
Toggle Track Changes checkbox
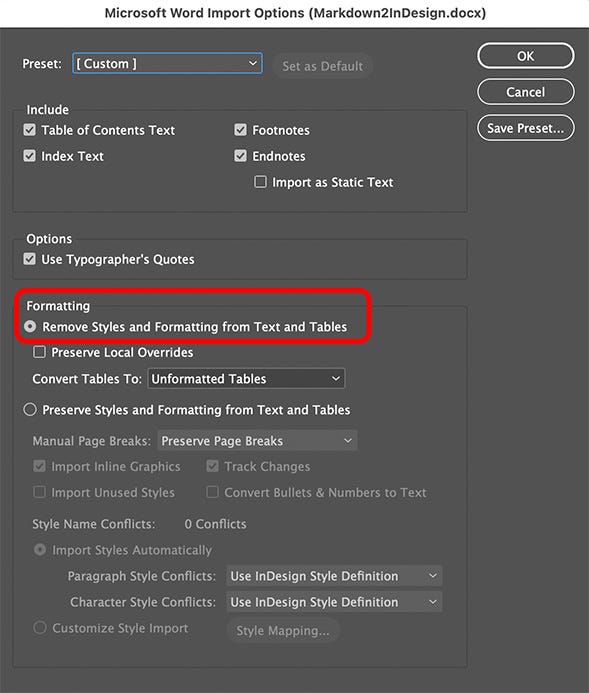213,466
